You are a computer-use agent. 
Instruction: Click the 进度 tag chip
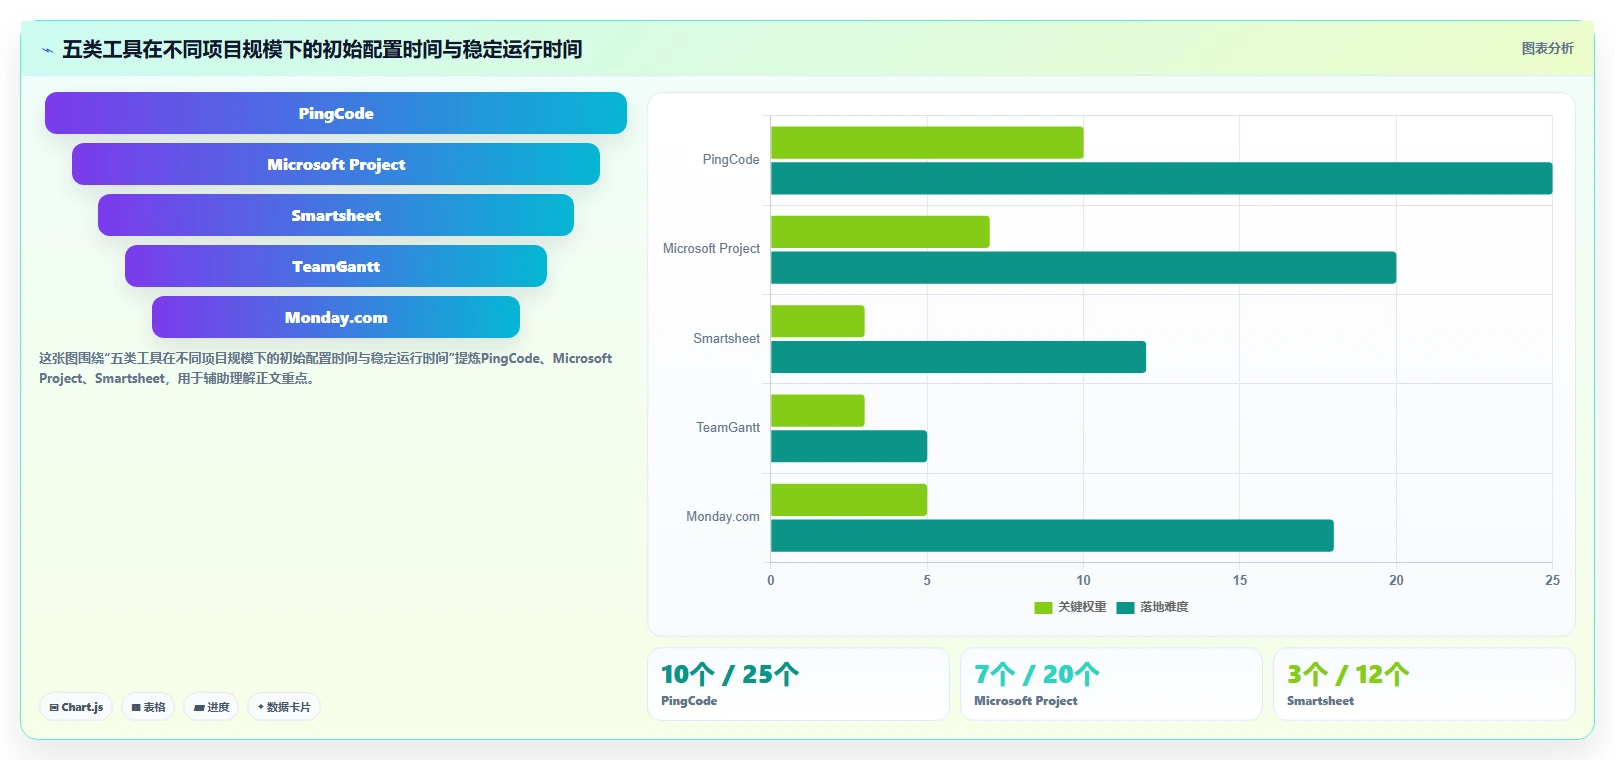(211, 707)
